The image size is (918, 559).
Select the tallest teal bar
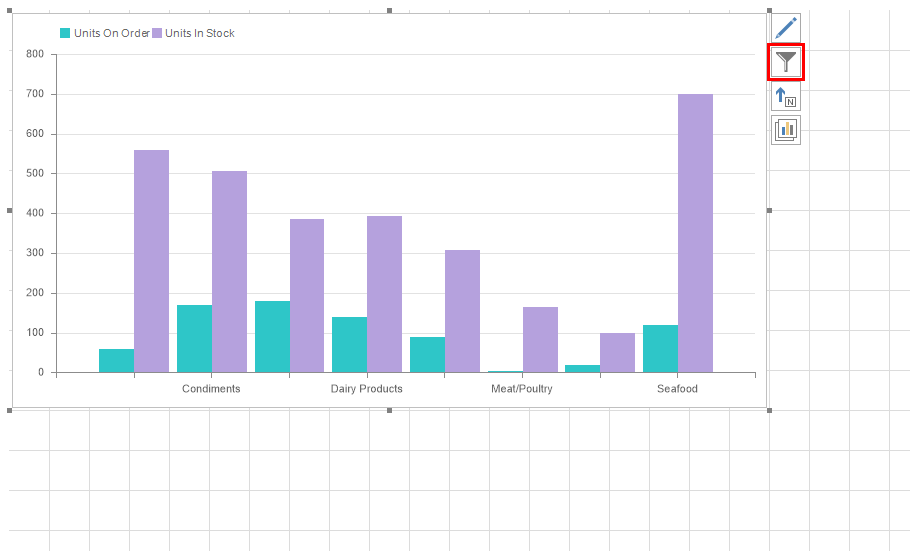point(272,336)
